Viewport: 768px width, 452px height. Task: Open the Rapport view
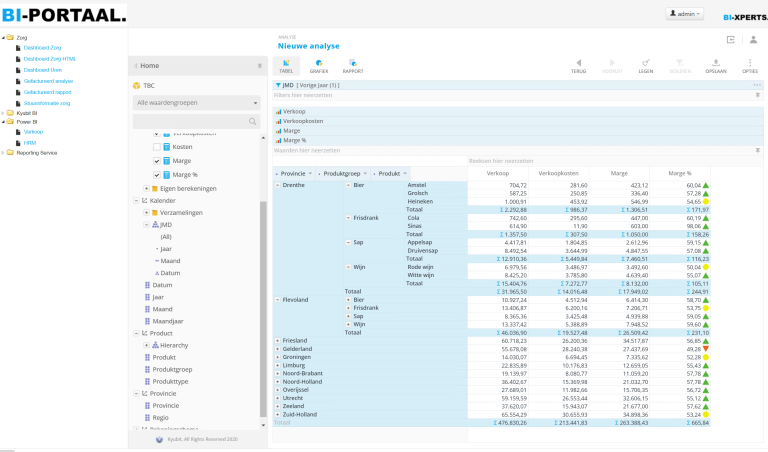coord(353,65)
